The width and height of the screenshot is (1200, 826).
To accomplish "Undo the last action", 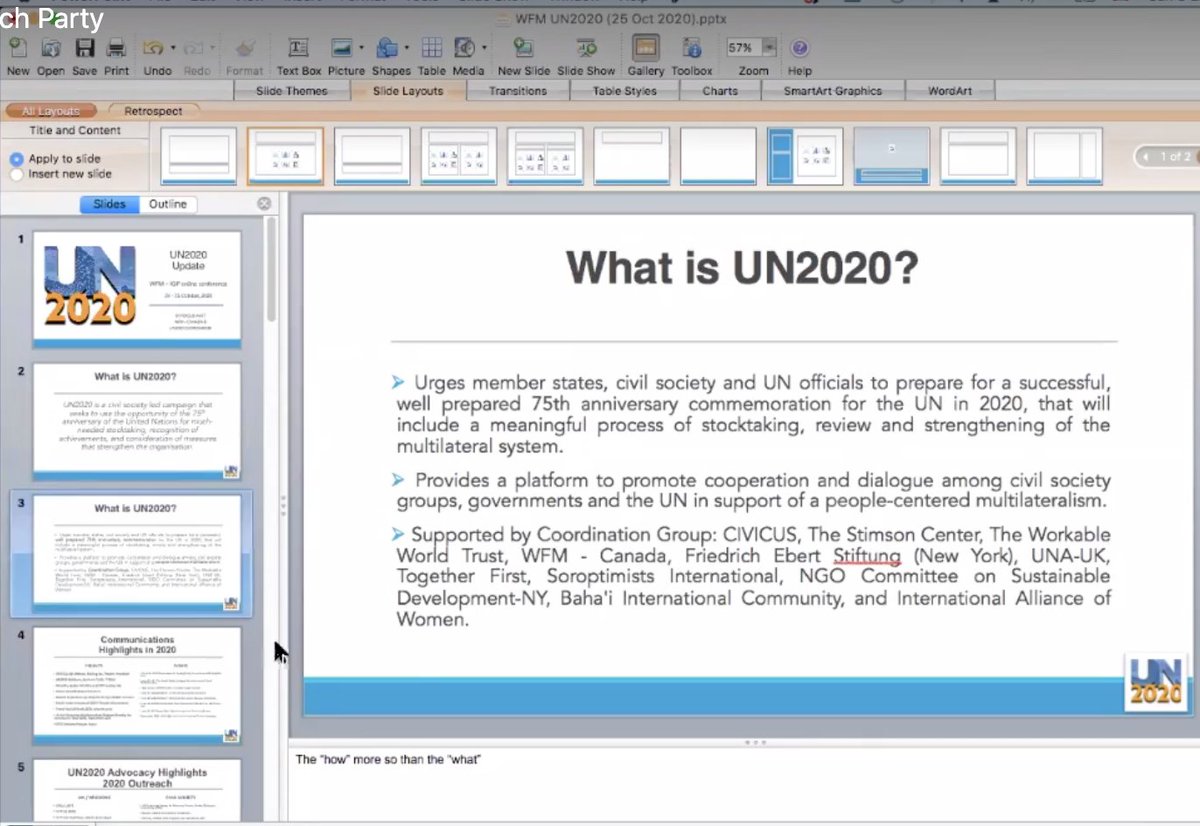I will coord(153,48).
